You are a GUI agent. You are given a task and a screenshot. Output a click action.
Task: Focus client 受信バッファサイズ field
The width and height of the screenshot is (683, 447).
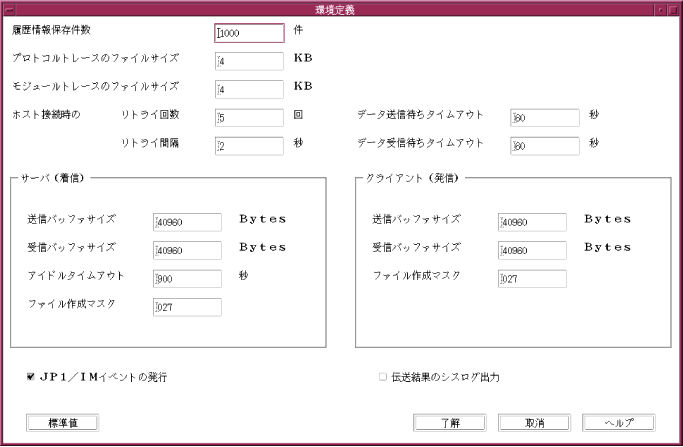click(532, 251)
